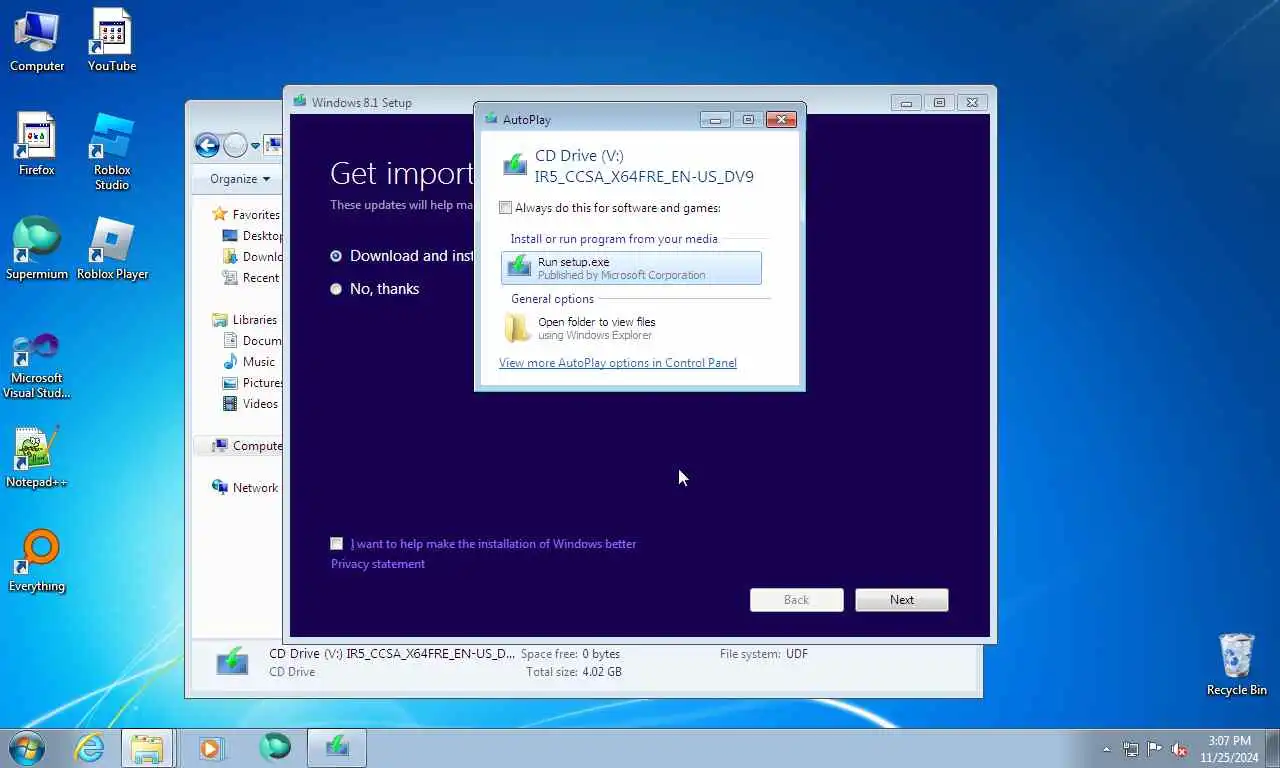Image resolution: width=1280 pixels, height=768 pixels.
Task: Click Explorer's forward navigation arrow
Action: [235, 146]
